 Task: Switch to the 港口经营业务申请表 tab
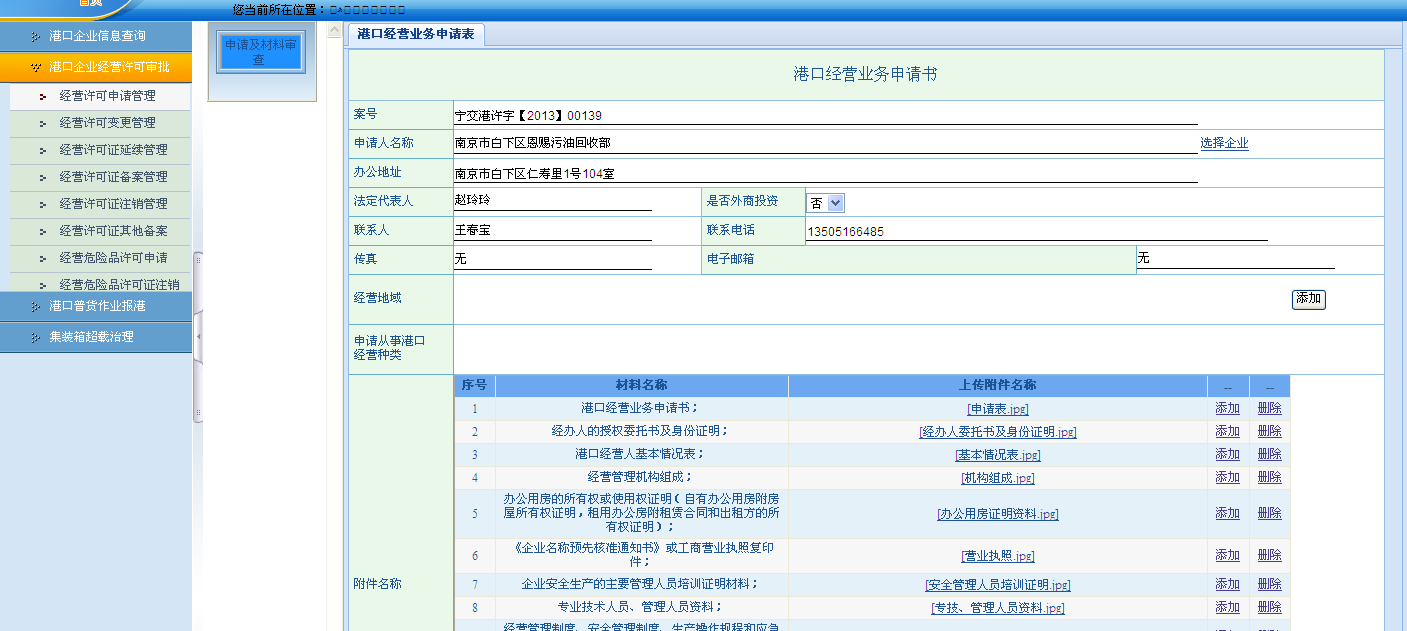click(416, 34)
